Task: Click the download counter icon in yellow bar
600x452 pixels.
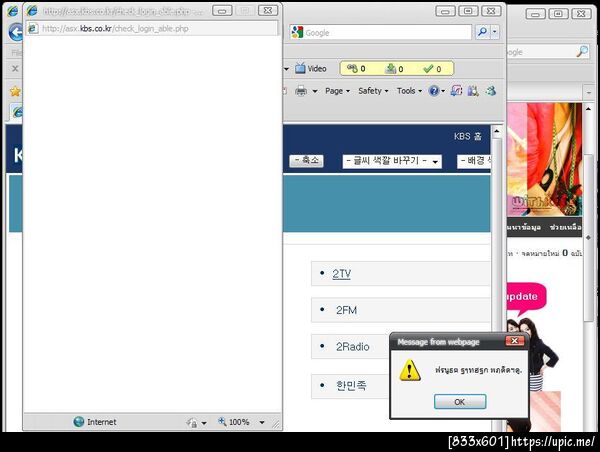Action: [391, 69]
